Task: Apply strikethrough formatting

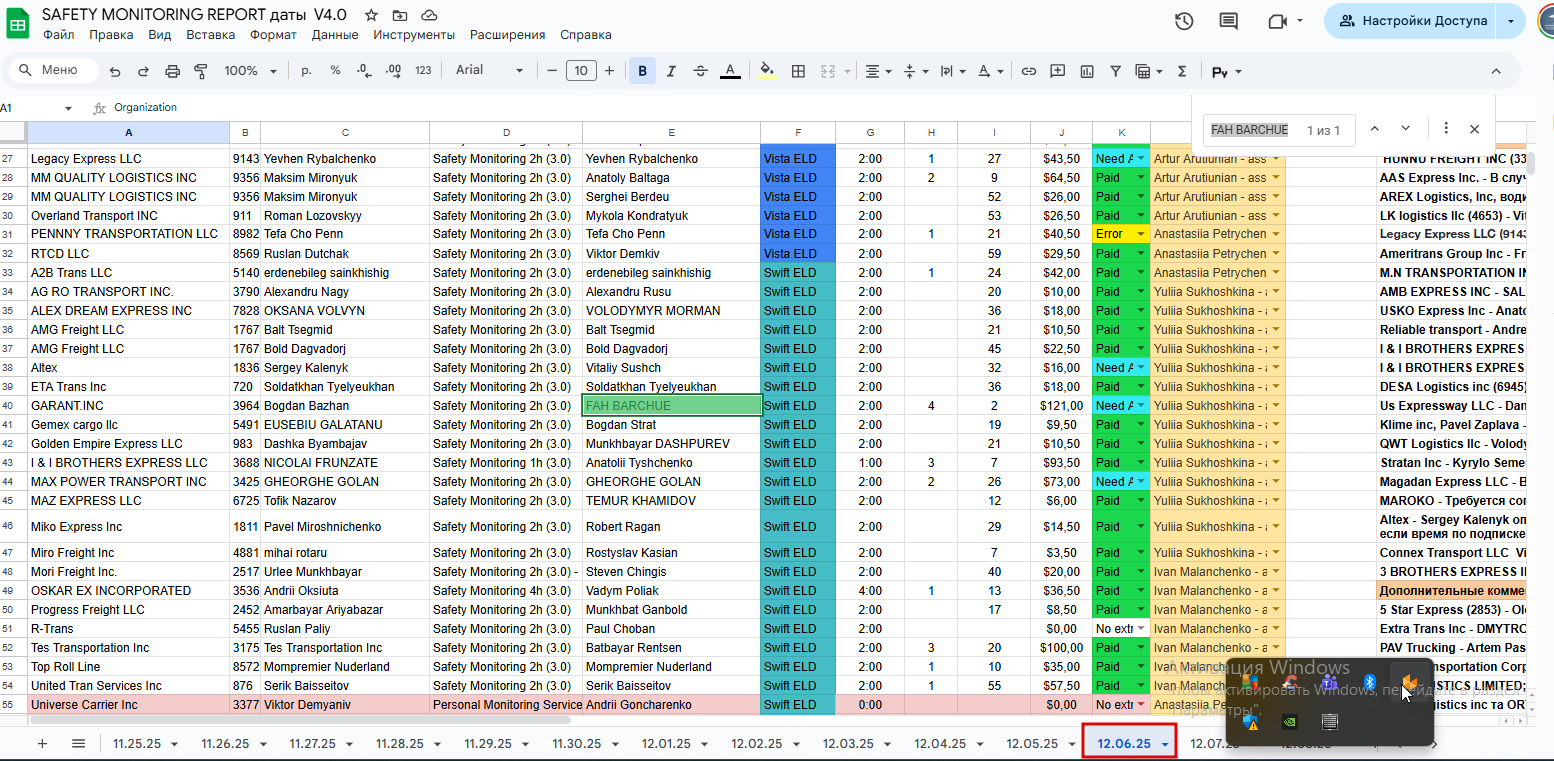Action: pos(700,71)
